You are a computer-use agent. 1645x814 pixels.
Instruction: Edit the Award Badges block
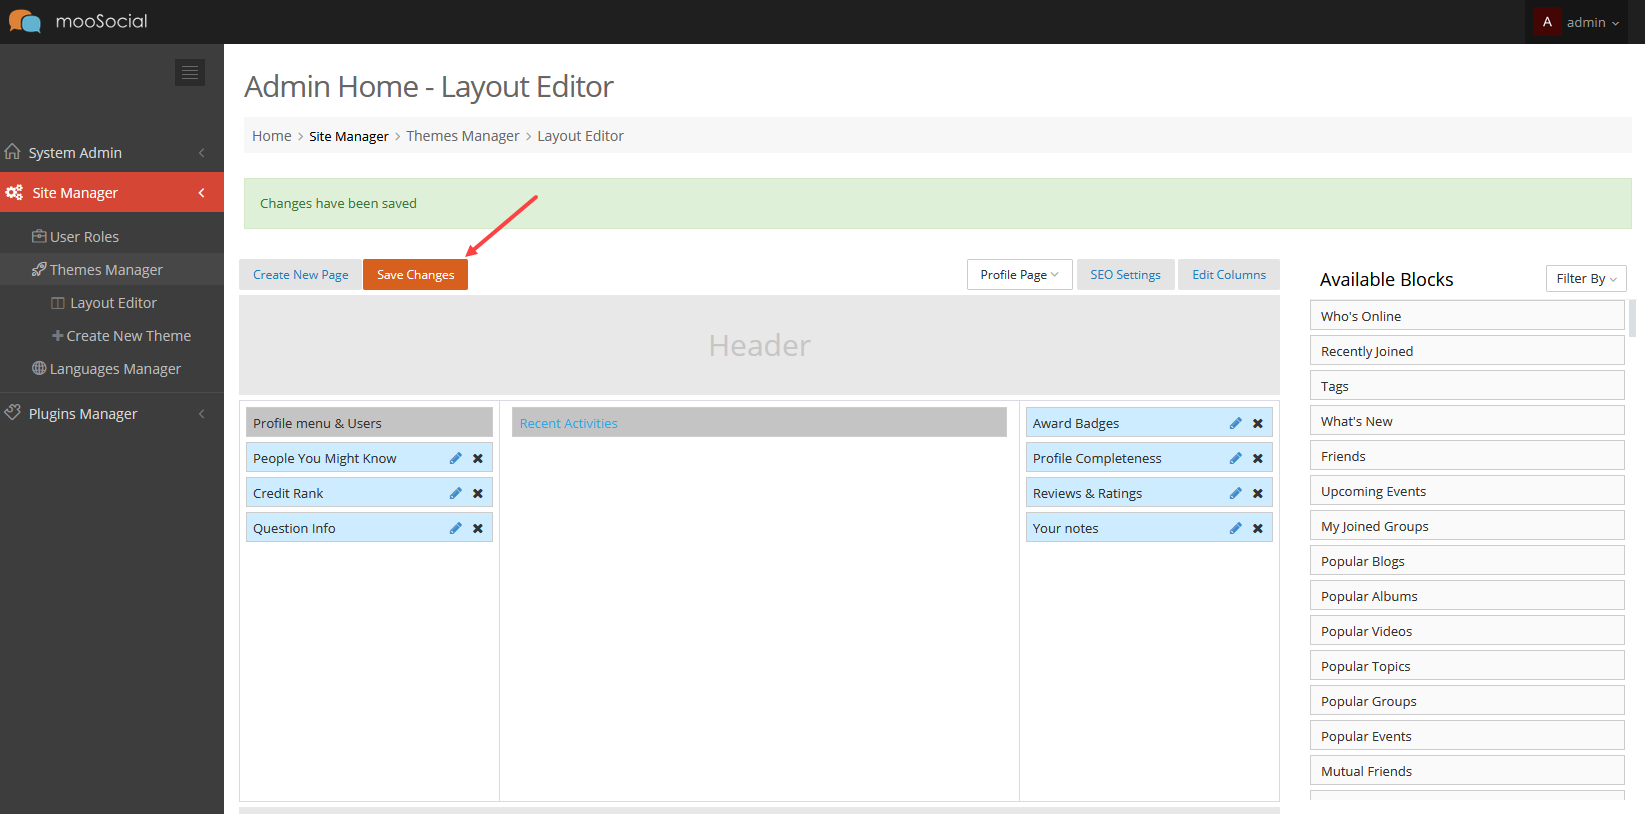1236,423
